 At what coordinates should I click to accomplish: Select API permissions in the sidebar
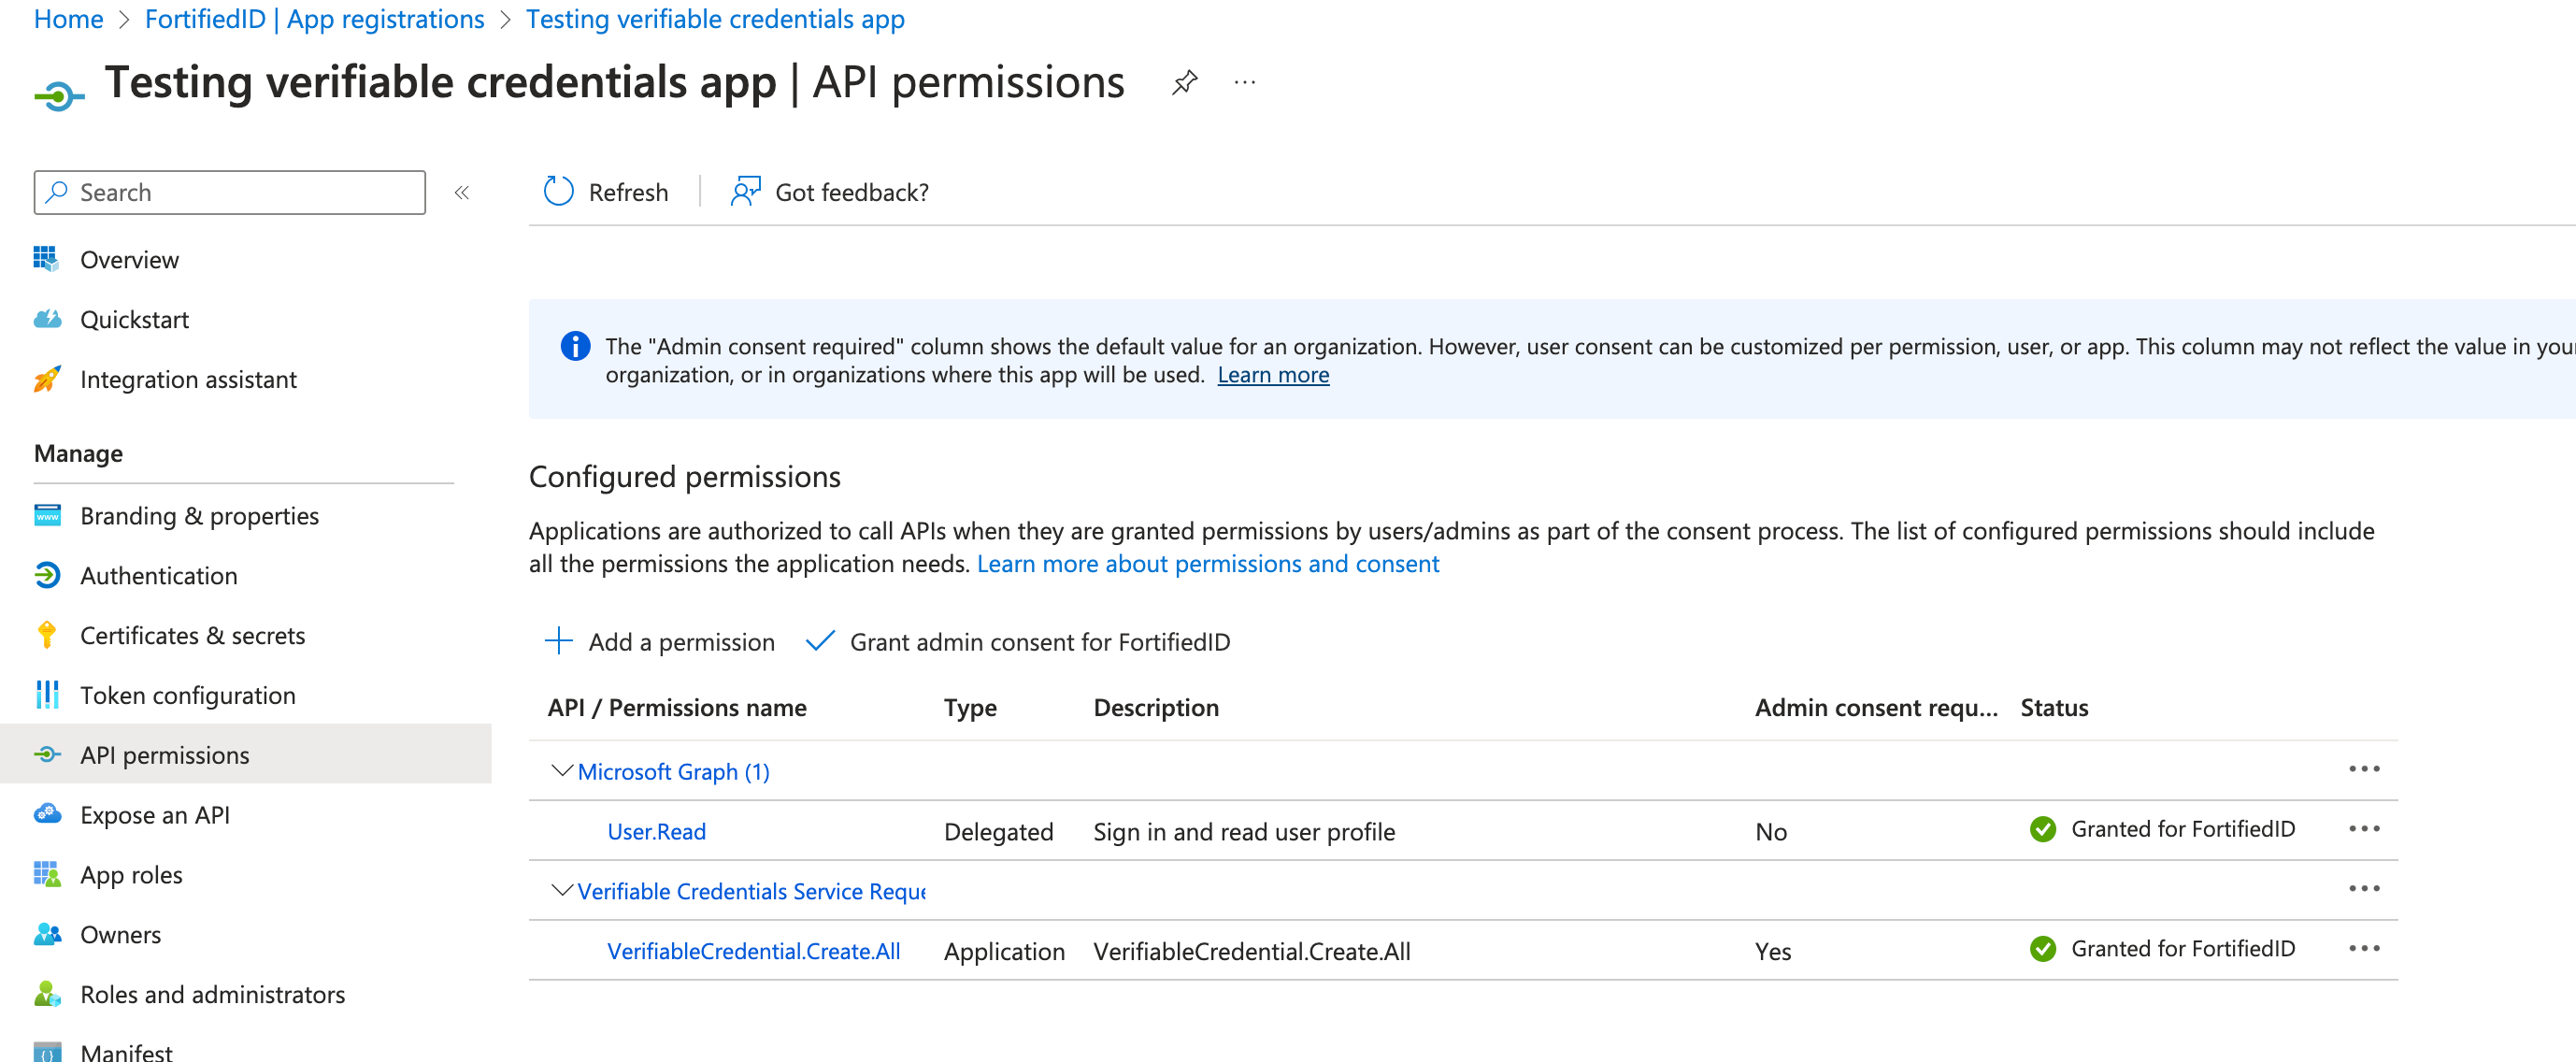246,754
